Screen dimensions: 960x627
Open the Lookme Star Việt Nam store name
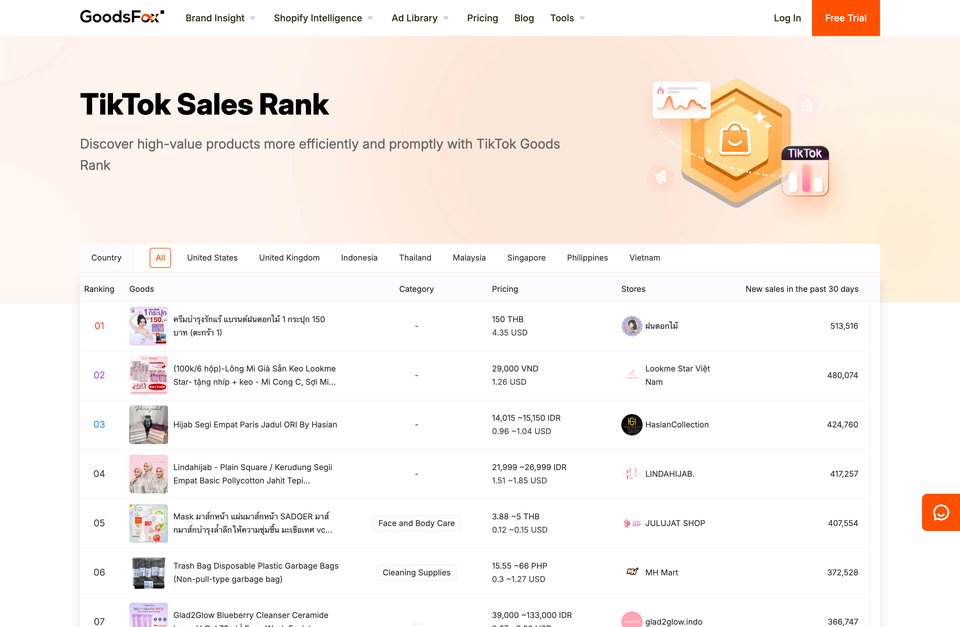pyautogui.click(x=678, y=375)
